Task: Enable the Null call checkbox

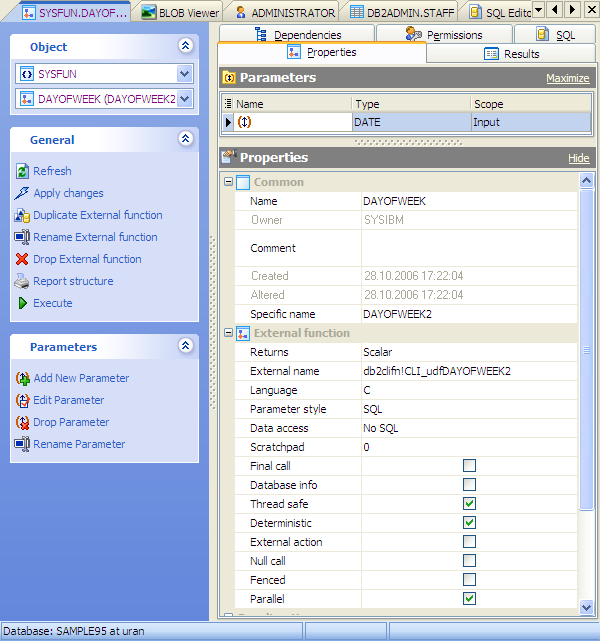Action: (x=469, y=560)
